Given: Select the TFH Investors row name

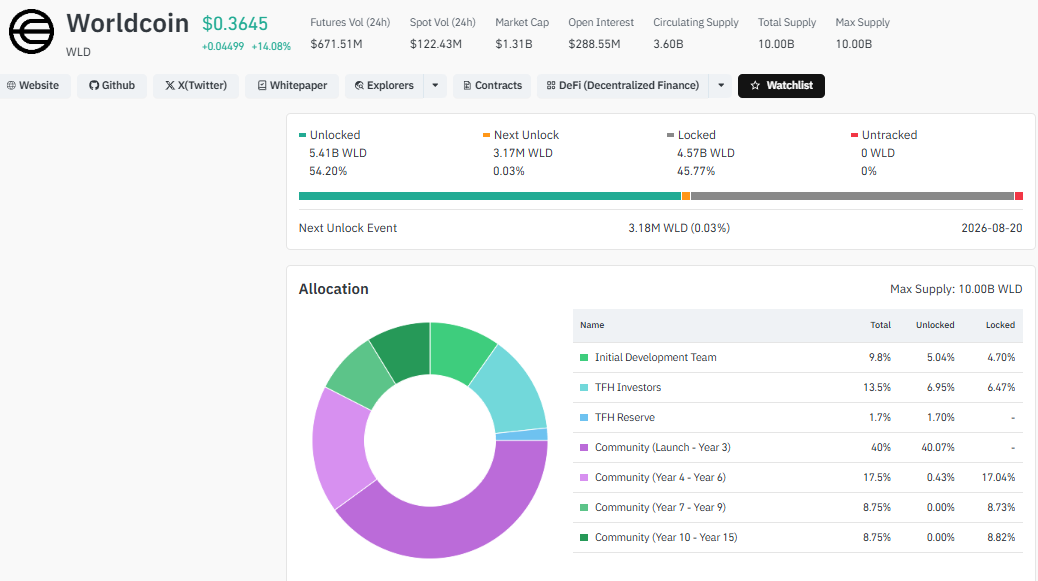Looking at the screenshot, I should 628,387.
